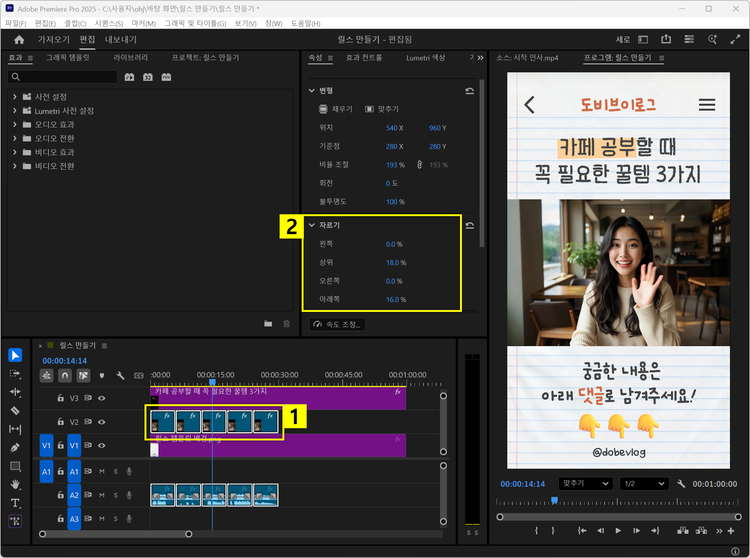Select the Type tool
The image size is (750, 558).
point(15,503)
